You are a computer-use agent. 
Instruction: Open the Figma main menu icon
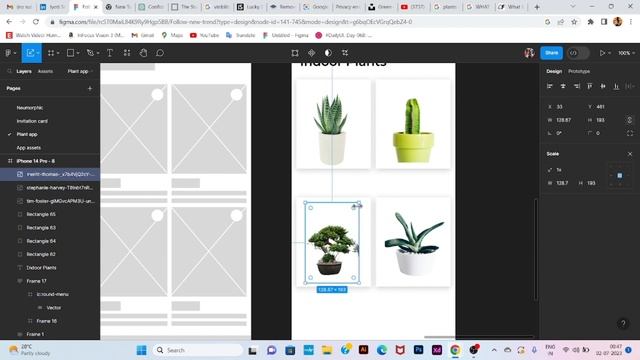click(x=8, y=53)
